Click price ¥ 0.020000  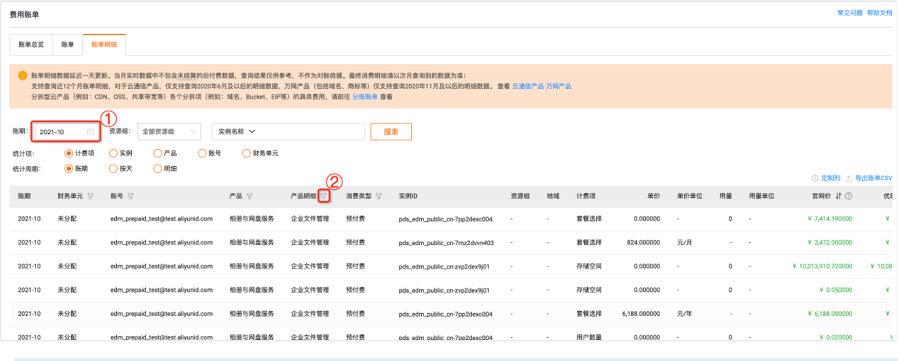coord(835,337)
